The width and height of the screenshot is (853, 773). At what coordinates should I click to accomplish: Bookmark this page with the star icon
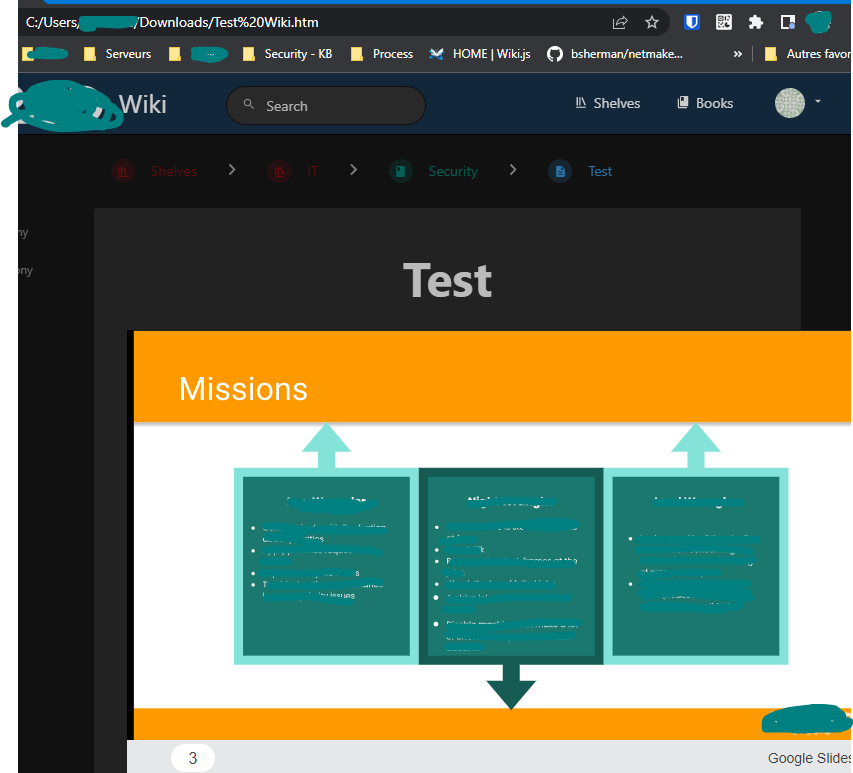pos(652,21)
